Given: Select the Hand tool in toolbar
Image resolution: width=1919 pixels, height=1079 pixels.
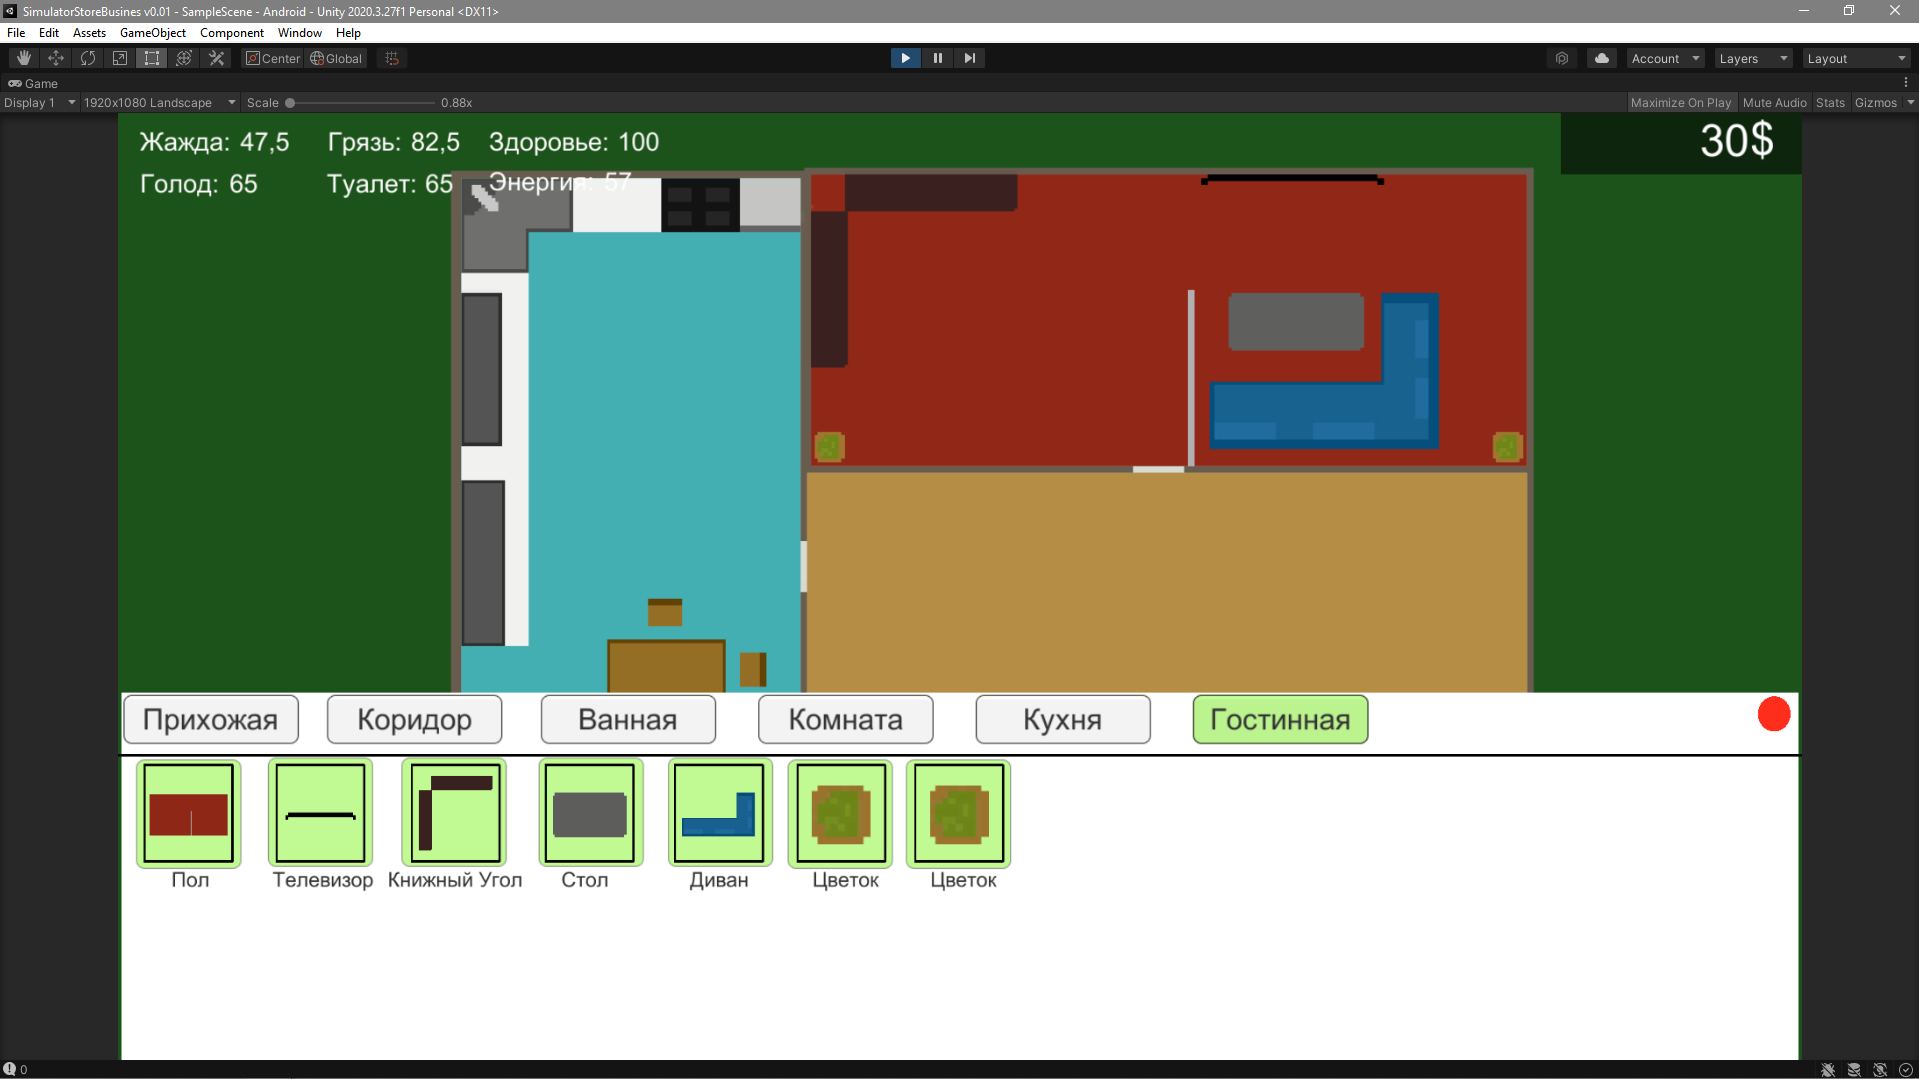Looking at the screenshot, I should pos(24,58).
